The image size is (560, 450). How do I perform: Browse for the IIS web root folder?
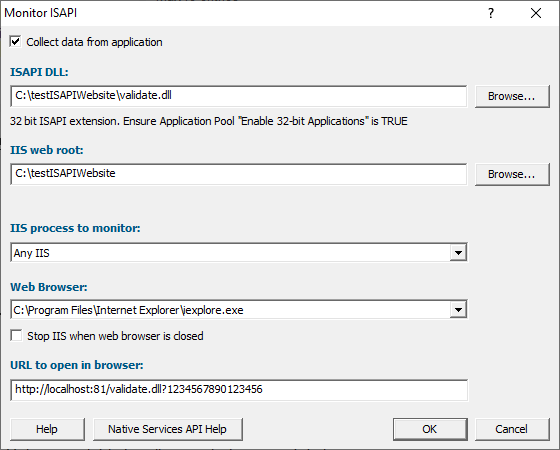[512, 174]
